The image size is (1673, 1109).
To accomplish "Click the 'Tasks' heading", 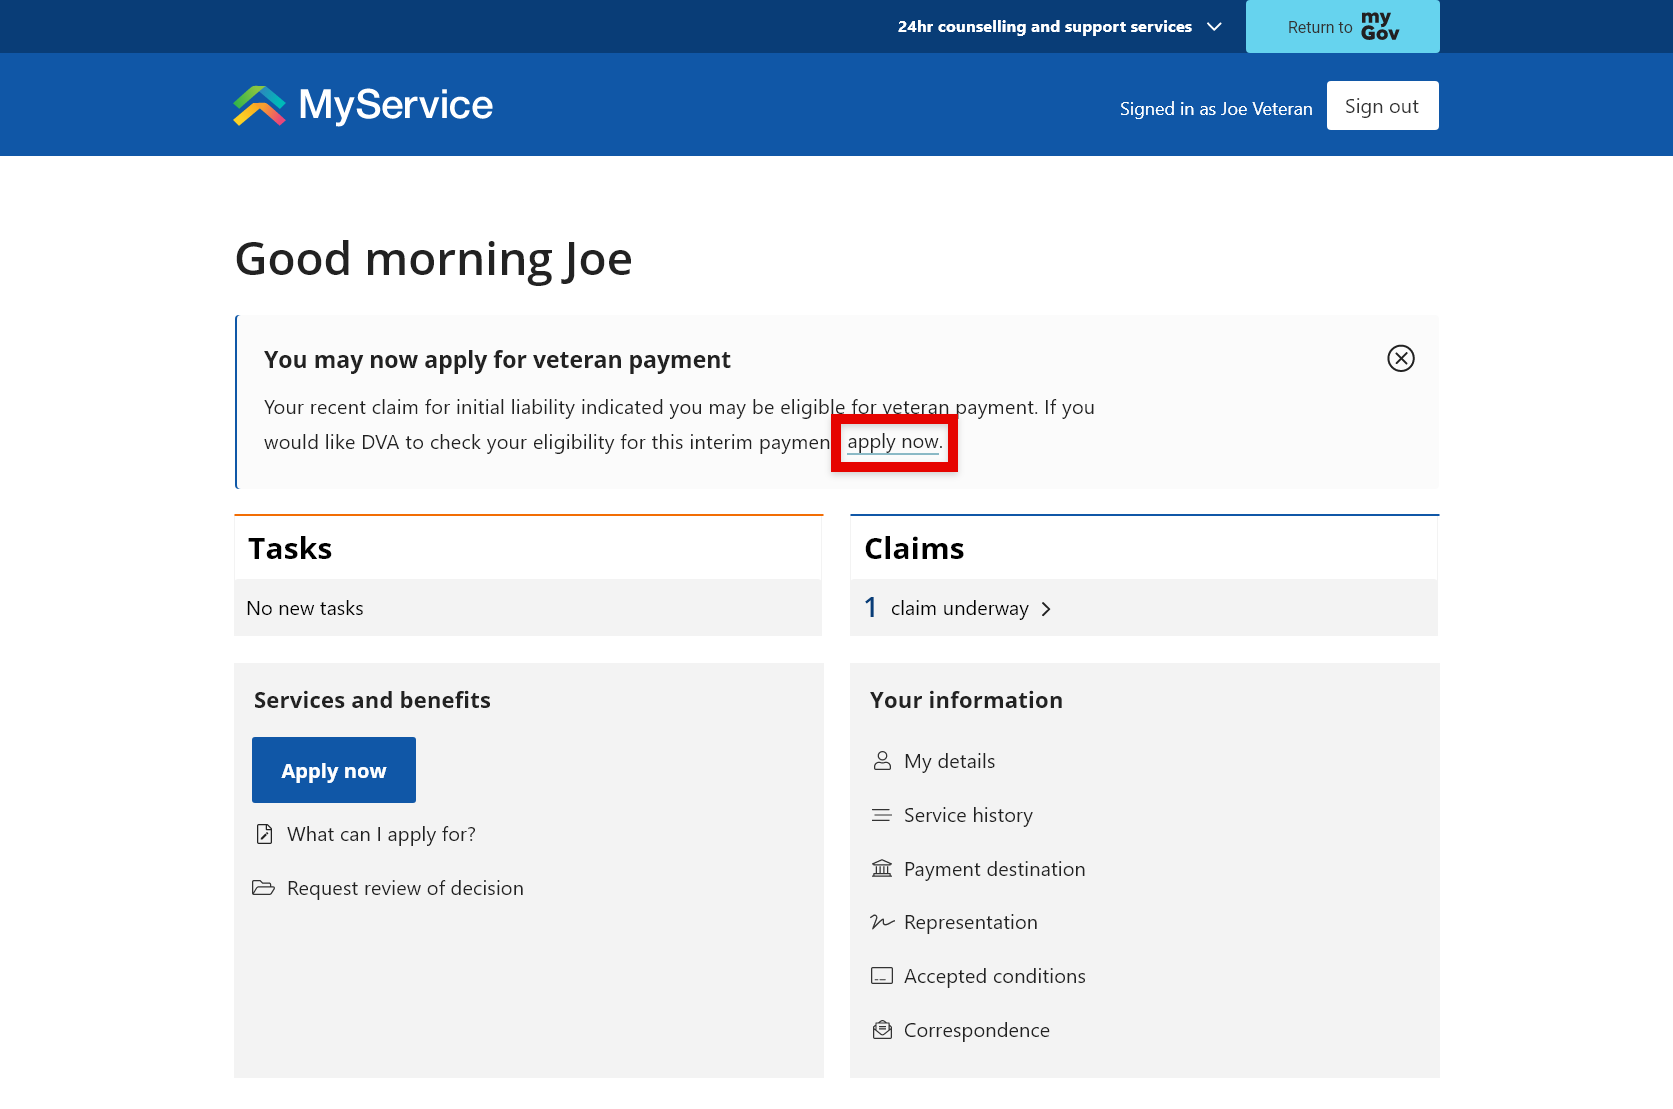I will [x=290, y=548].
